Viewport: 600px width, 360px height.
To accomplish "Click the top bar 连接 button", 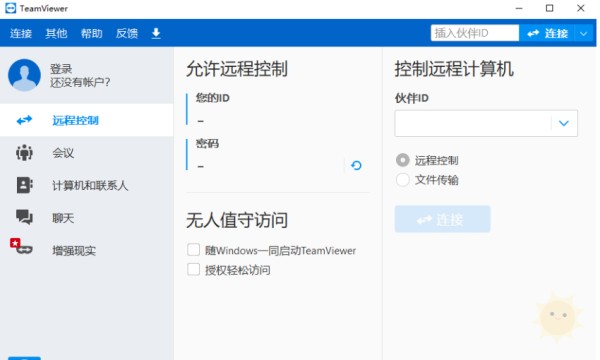I will click(x=547, y=33).
